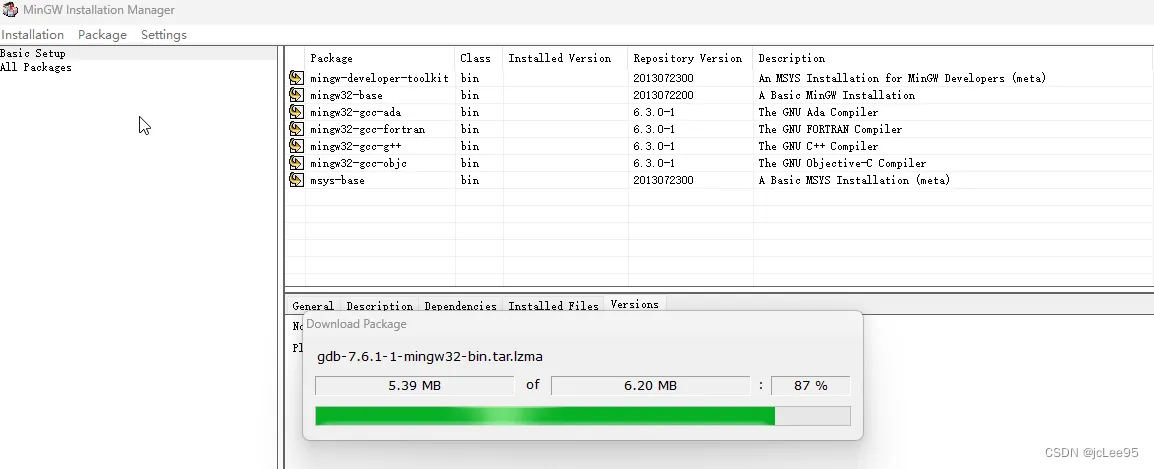Screen dimensions: 1154x469
Task: Click the MinGW Installation Manager title icon
Action: 10,10
